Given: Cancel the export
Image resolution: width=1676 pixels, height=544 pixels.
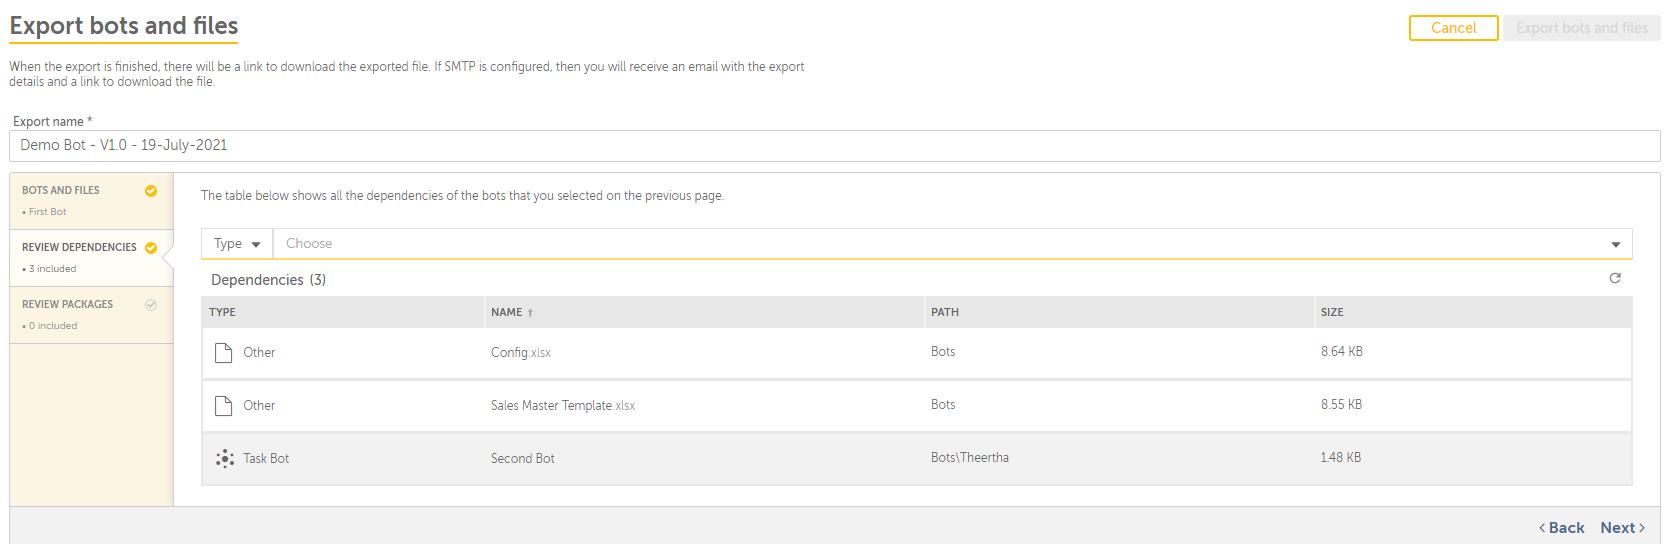Looking at the screenshot, I should pyautogui.click(x=1453, y=28).
